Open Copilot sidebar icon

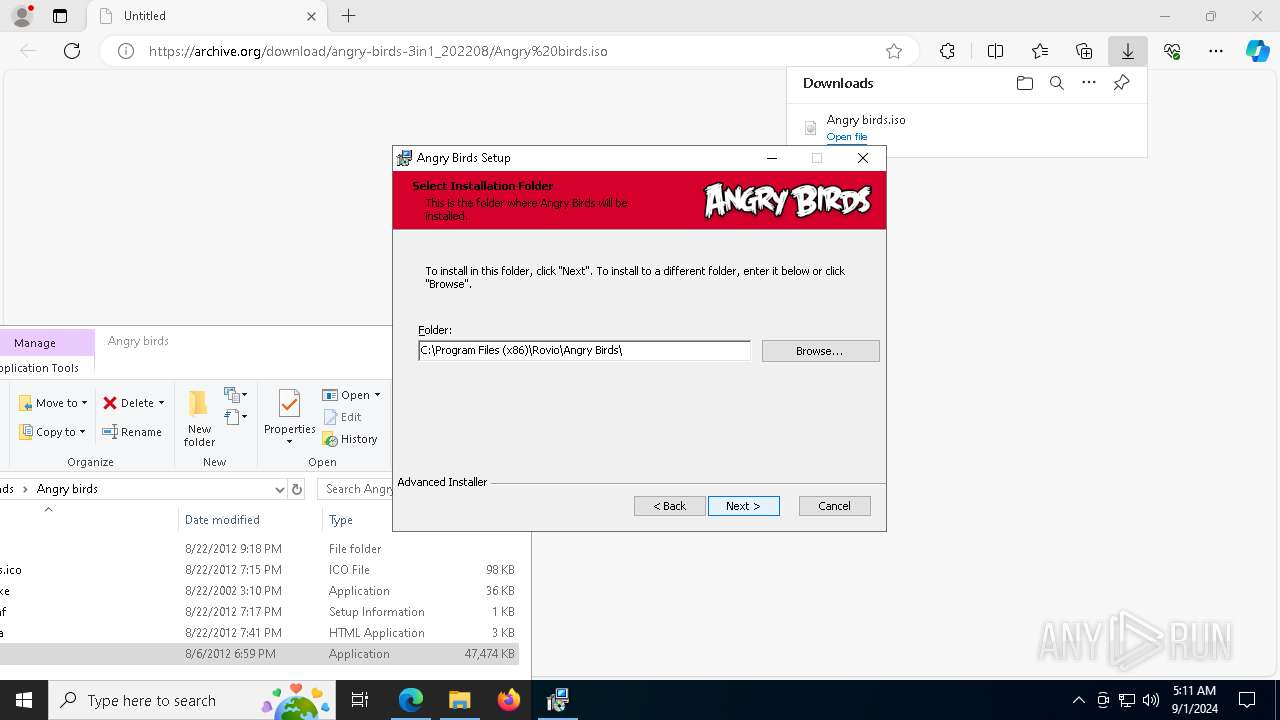click(x=1257, y=51)
